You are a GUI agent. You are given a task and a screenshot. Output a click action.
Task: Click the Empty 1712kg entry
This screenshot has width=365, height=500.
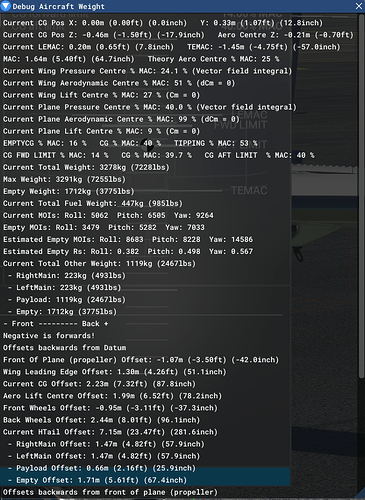(x=62, y=312)
